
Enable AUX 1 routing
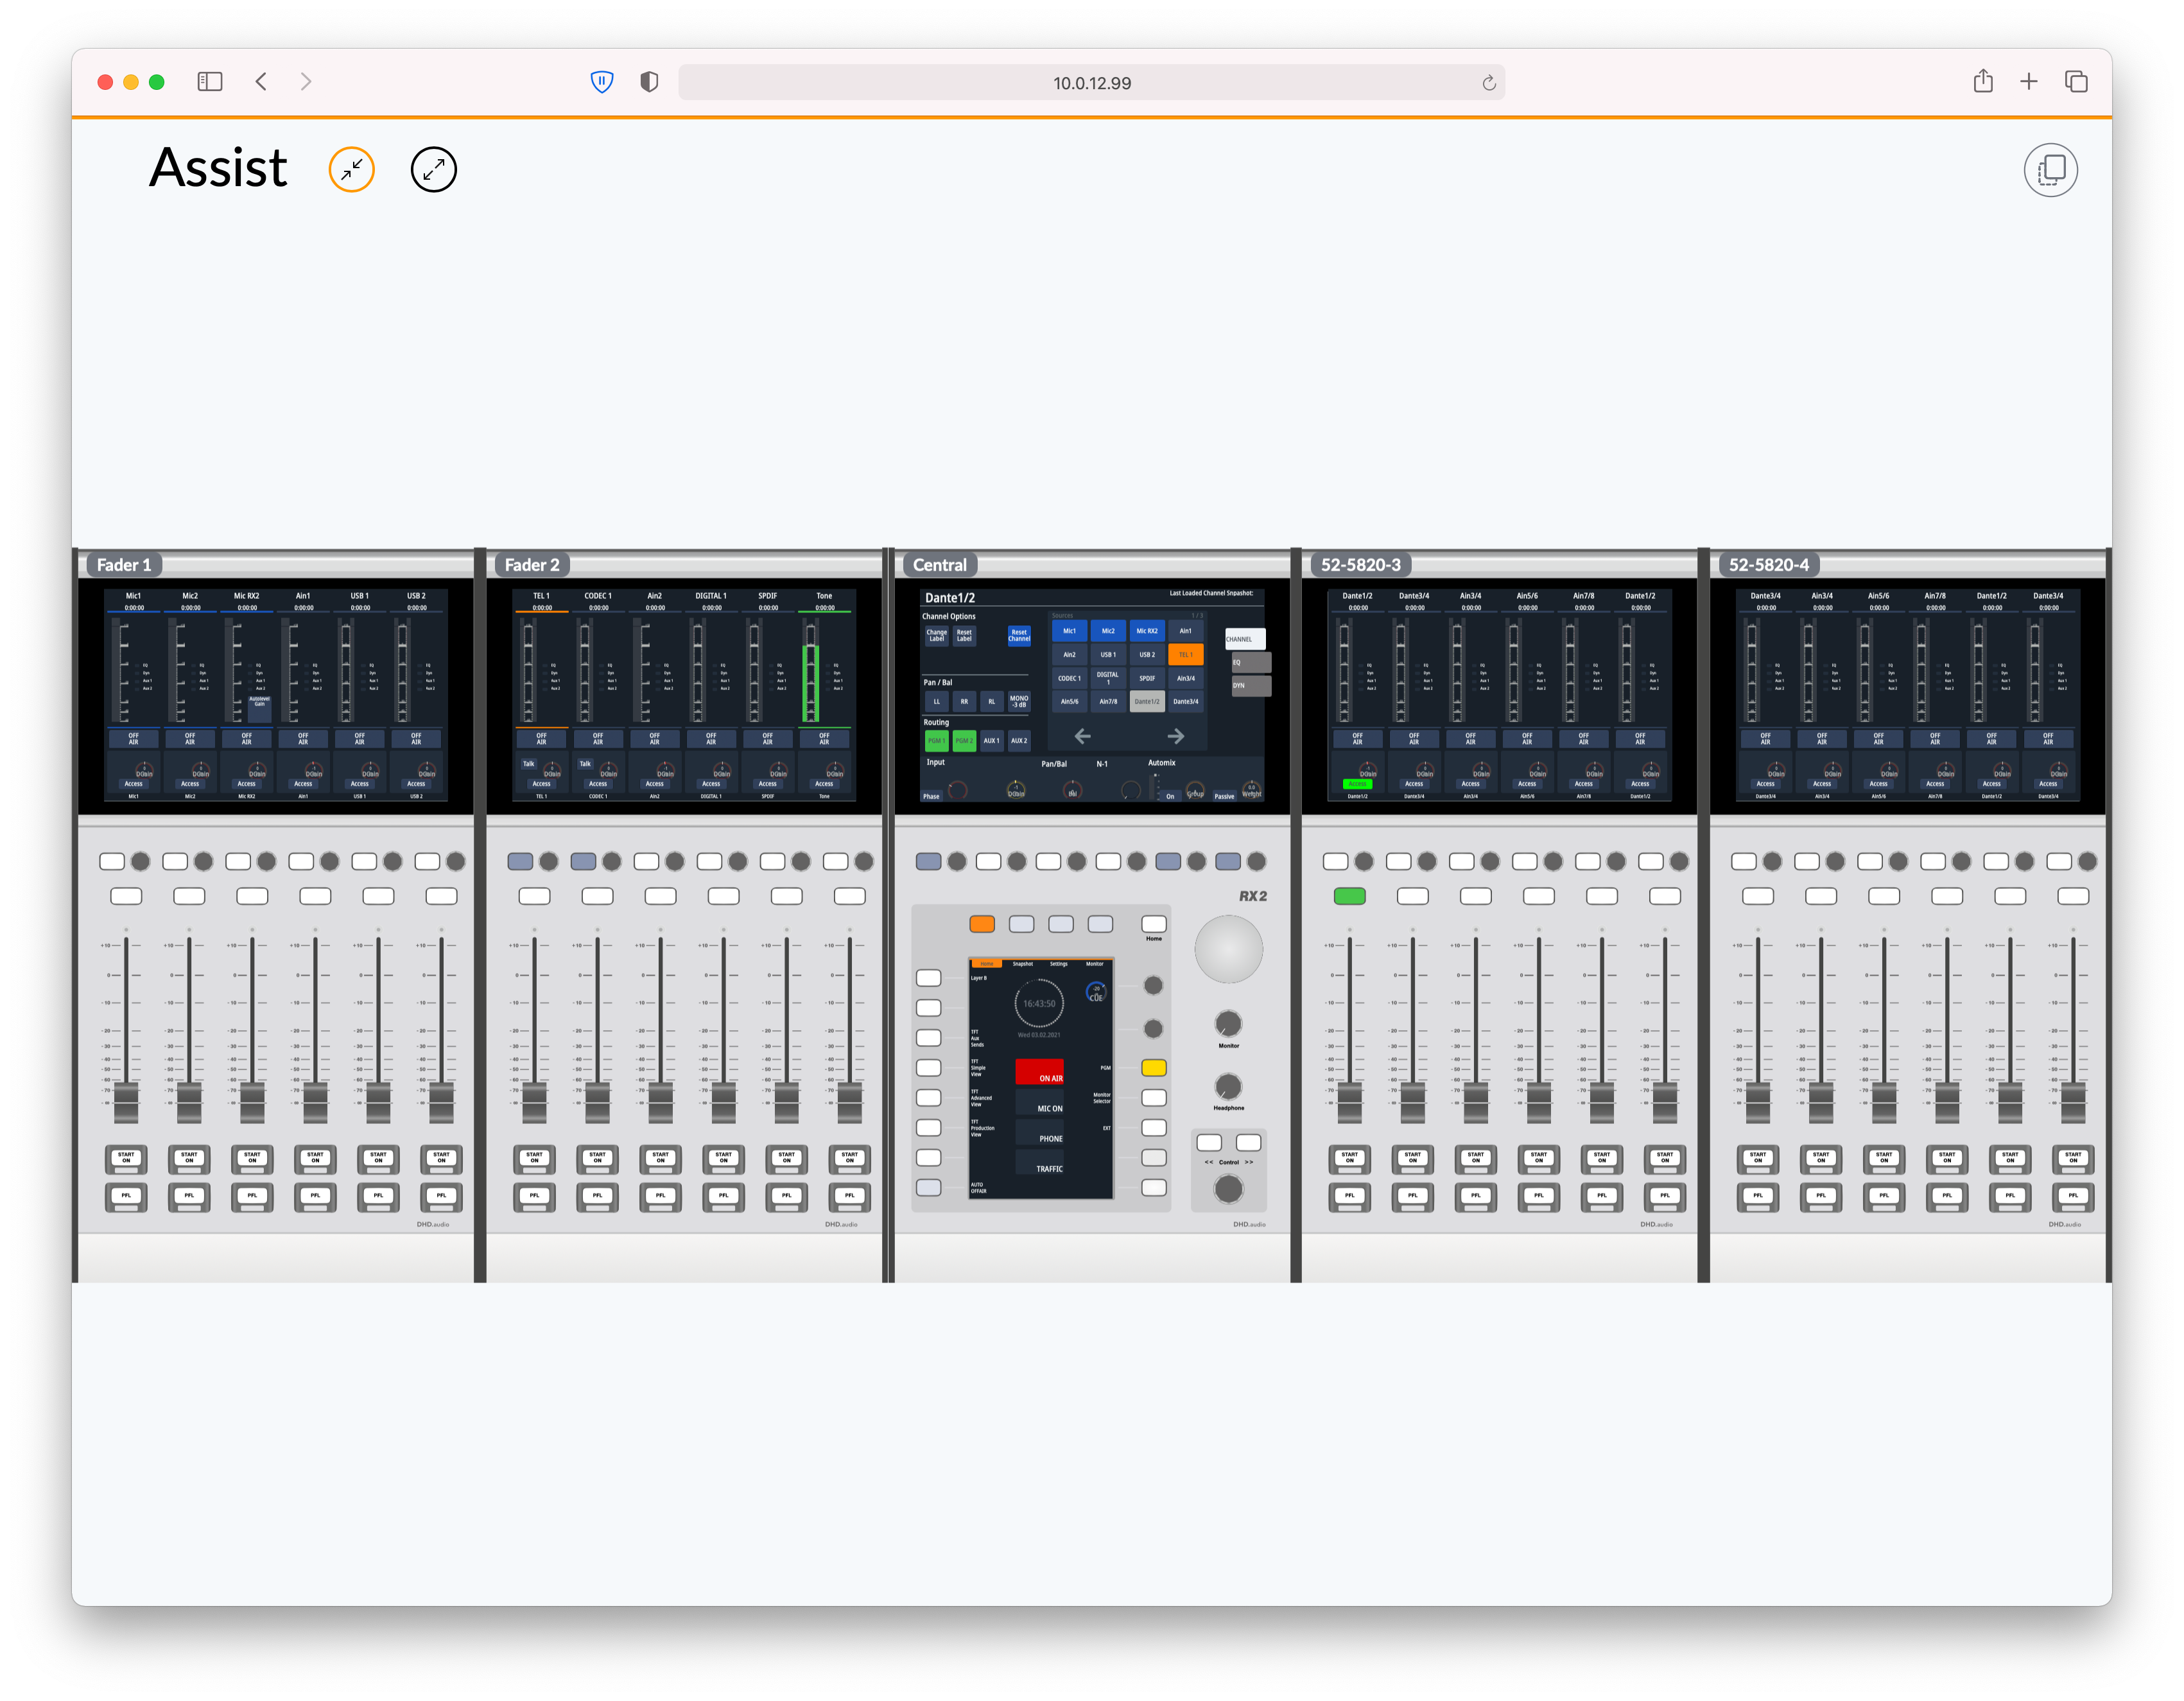pos(991,741)
